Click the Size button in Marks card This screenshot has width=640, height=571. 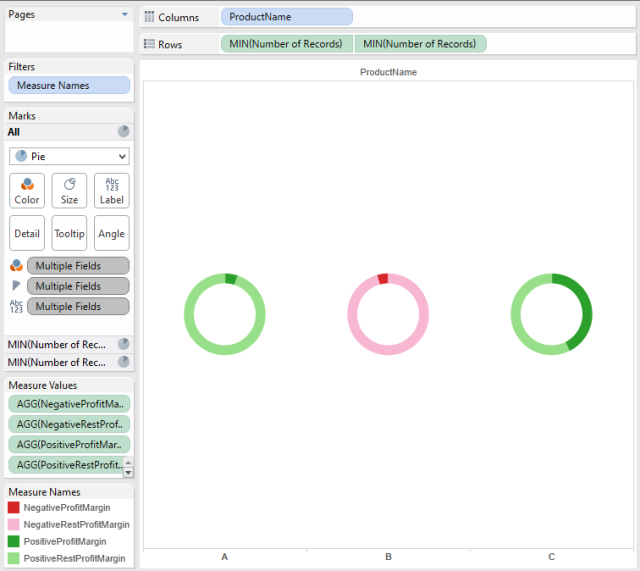point(69,191)
